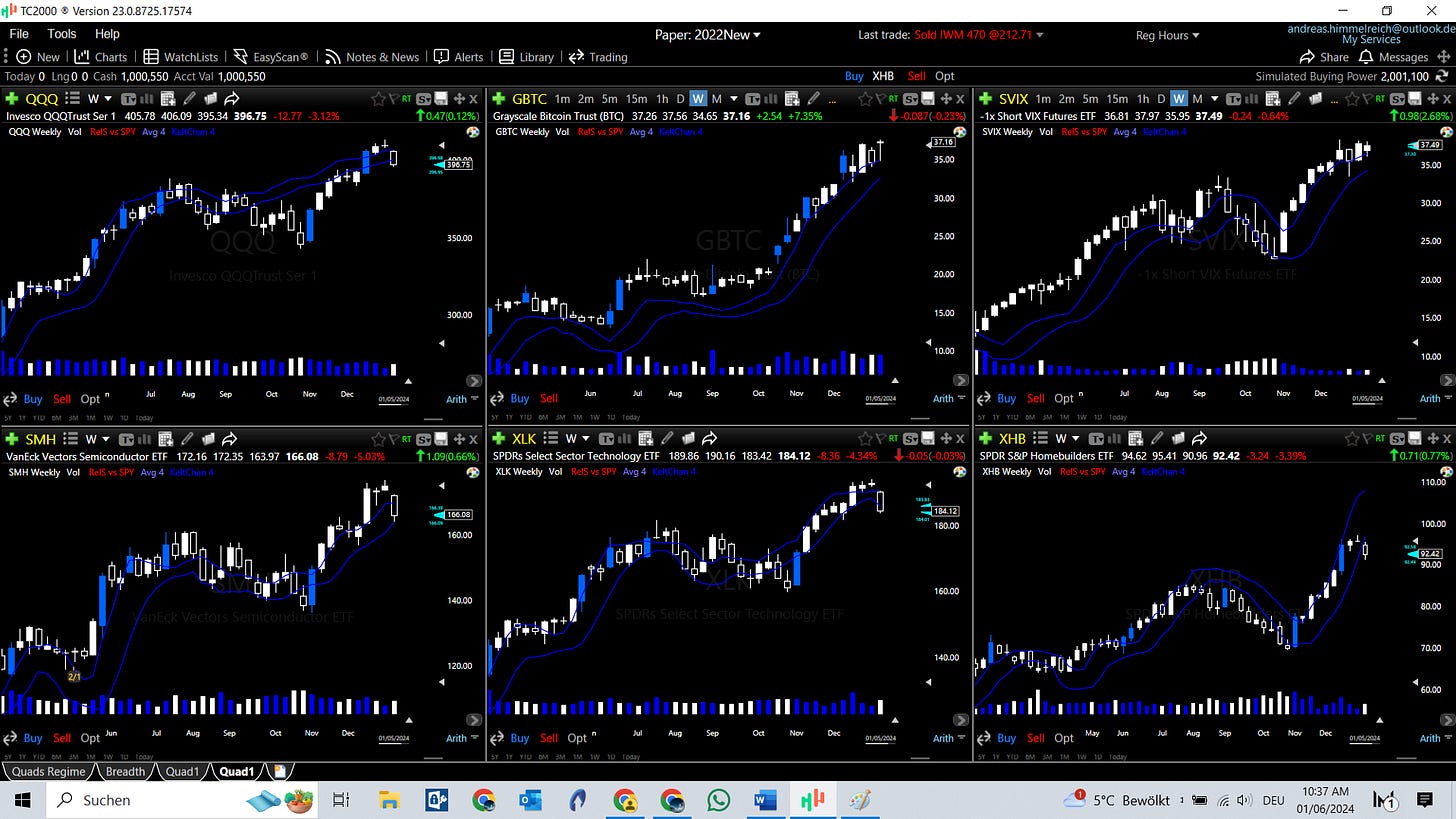1456x819 pixels.
Task: Switch to the Quads Regime tab
Action: pos(48,771)
